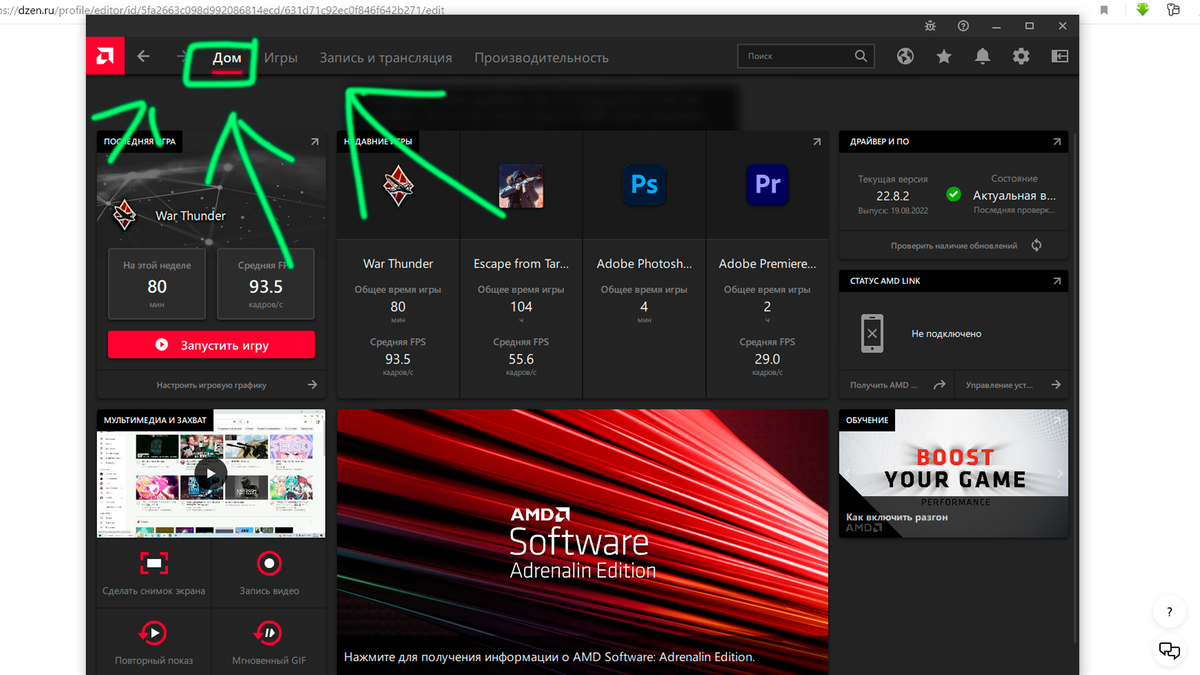The height and width of the screenshot is (675, 1200).
Task: Click Получить AMD Link button
Action: point(897,385)
